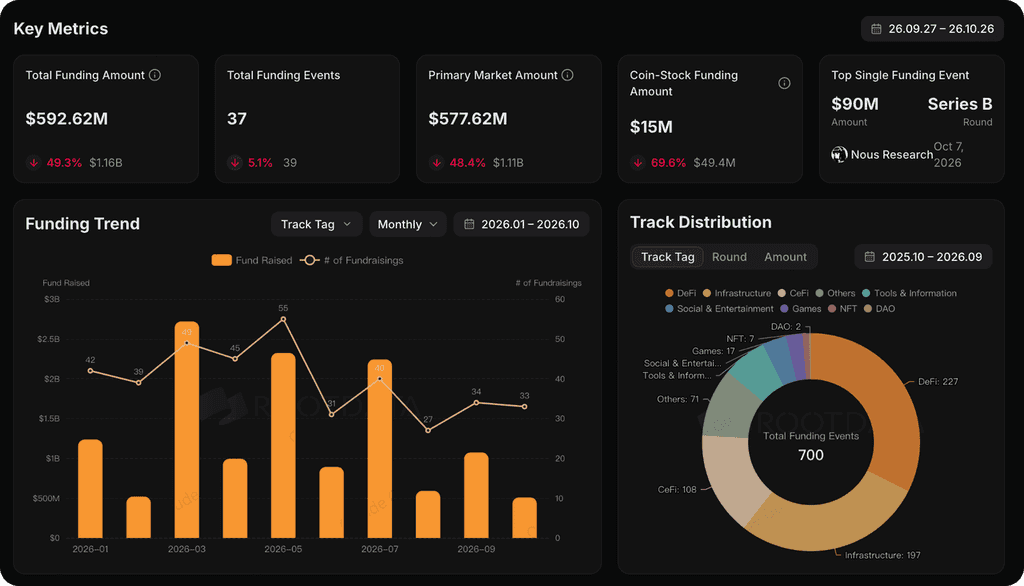Image resolution: width=1024 pixels, height=586 pixels.
Task: Toggle # of Fundraisings series in legend
Action: [351, 260]
